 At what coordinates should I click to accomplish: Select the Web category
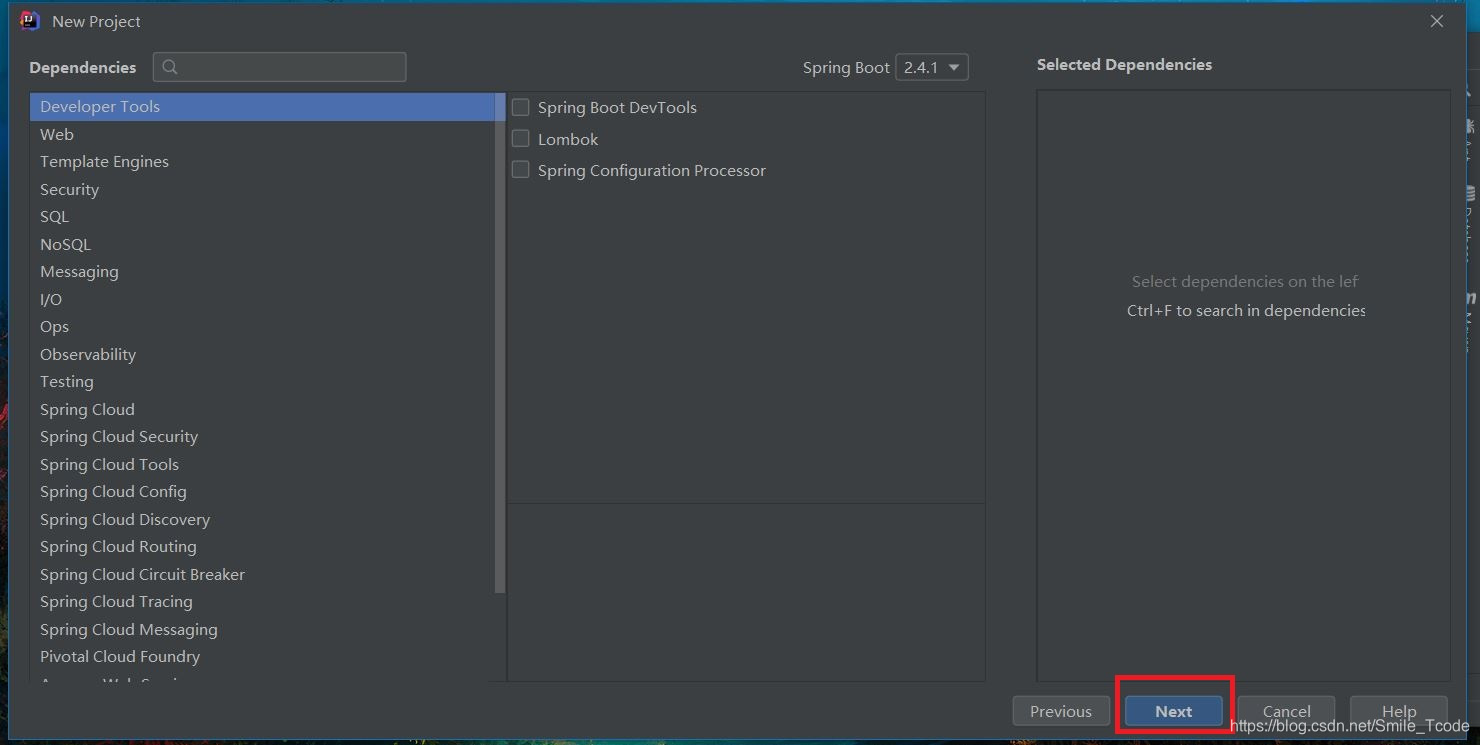[x=262, y=134]
